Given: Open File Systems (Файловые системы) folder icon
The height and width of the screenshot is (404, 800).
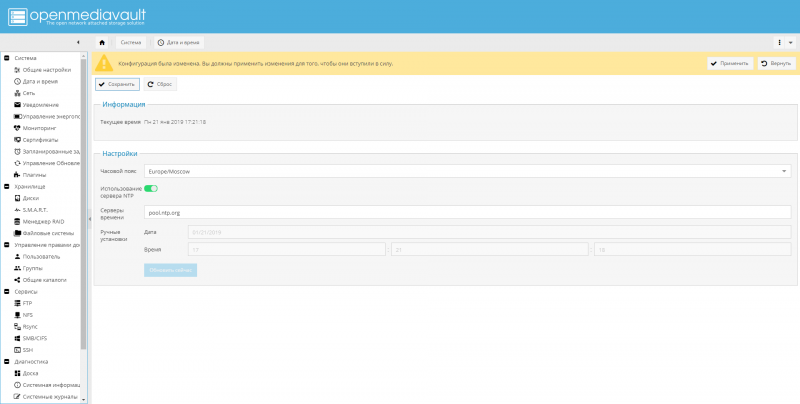Looking at the screenshot, I should tap(17, 233).
